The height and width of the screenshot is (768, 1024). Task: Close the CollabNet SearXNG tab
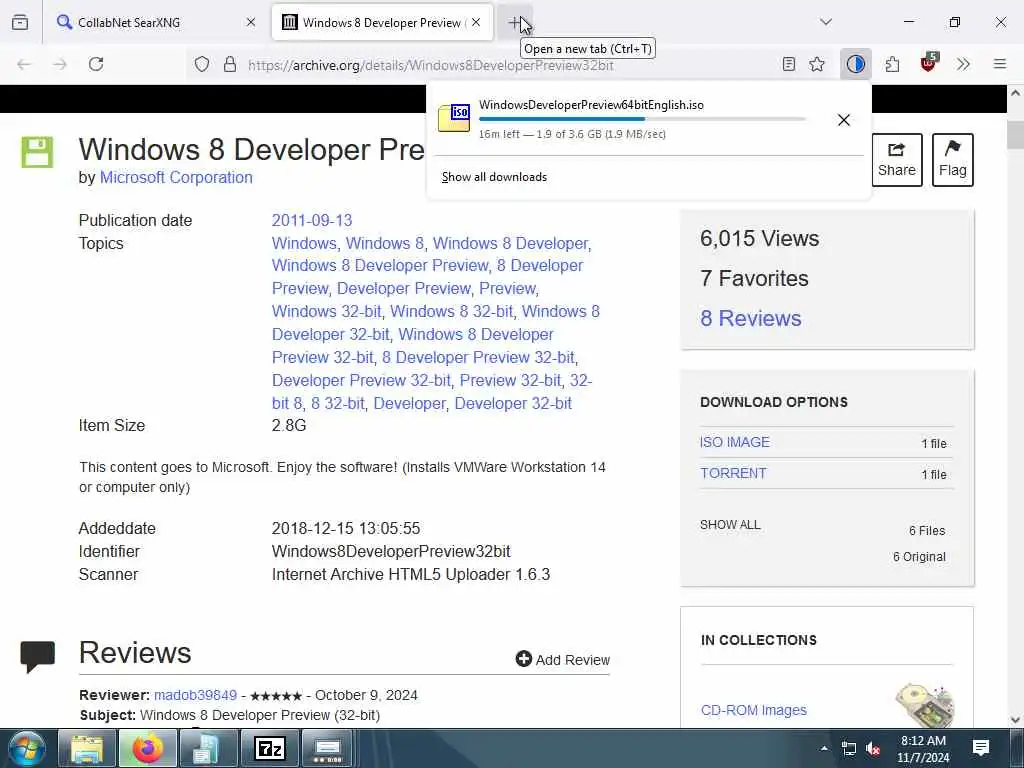pyautogui.click(x=251, y=22)
